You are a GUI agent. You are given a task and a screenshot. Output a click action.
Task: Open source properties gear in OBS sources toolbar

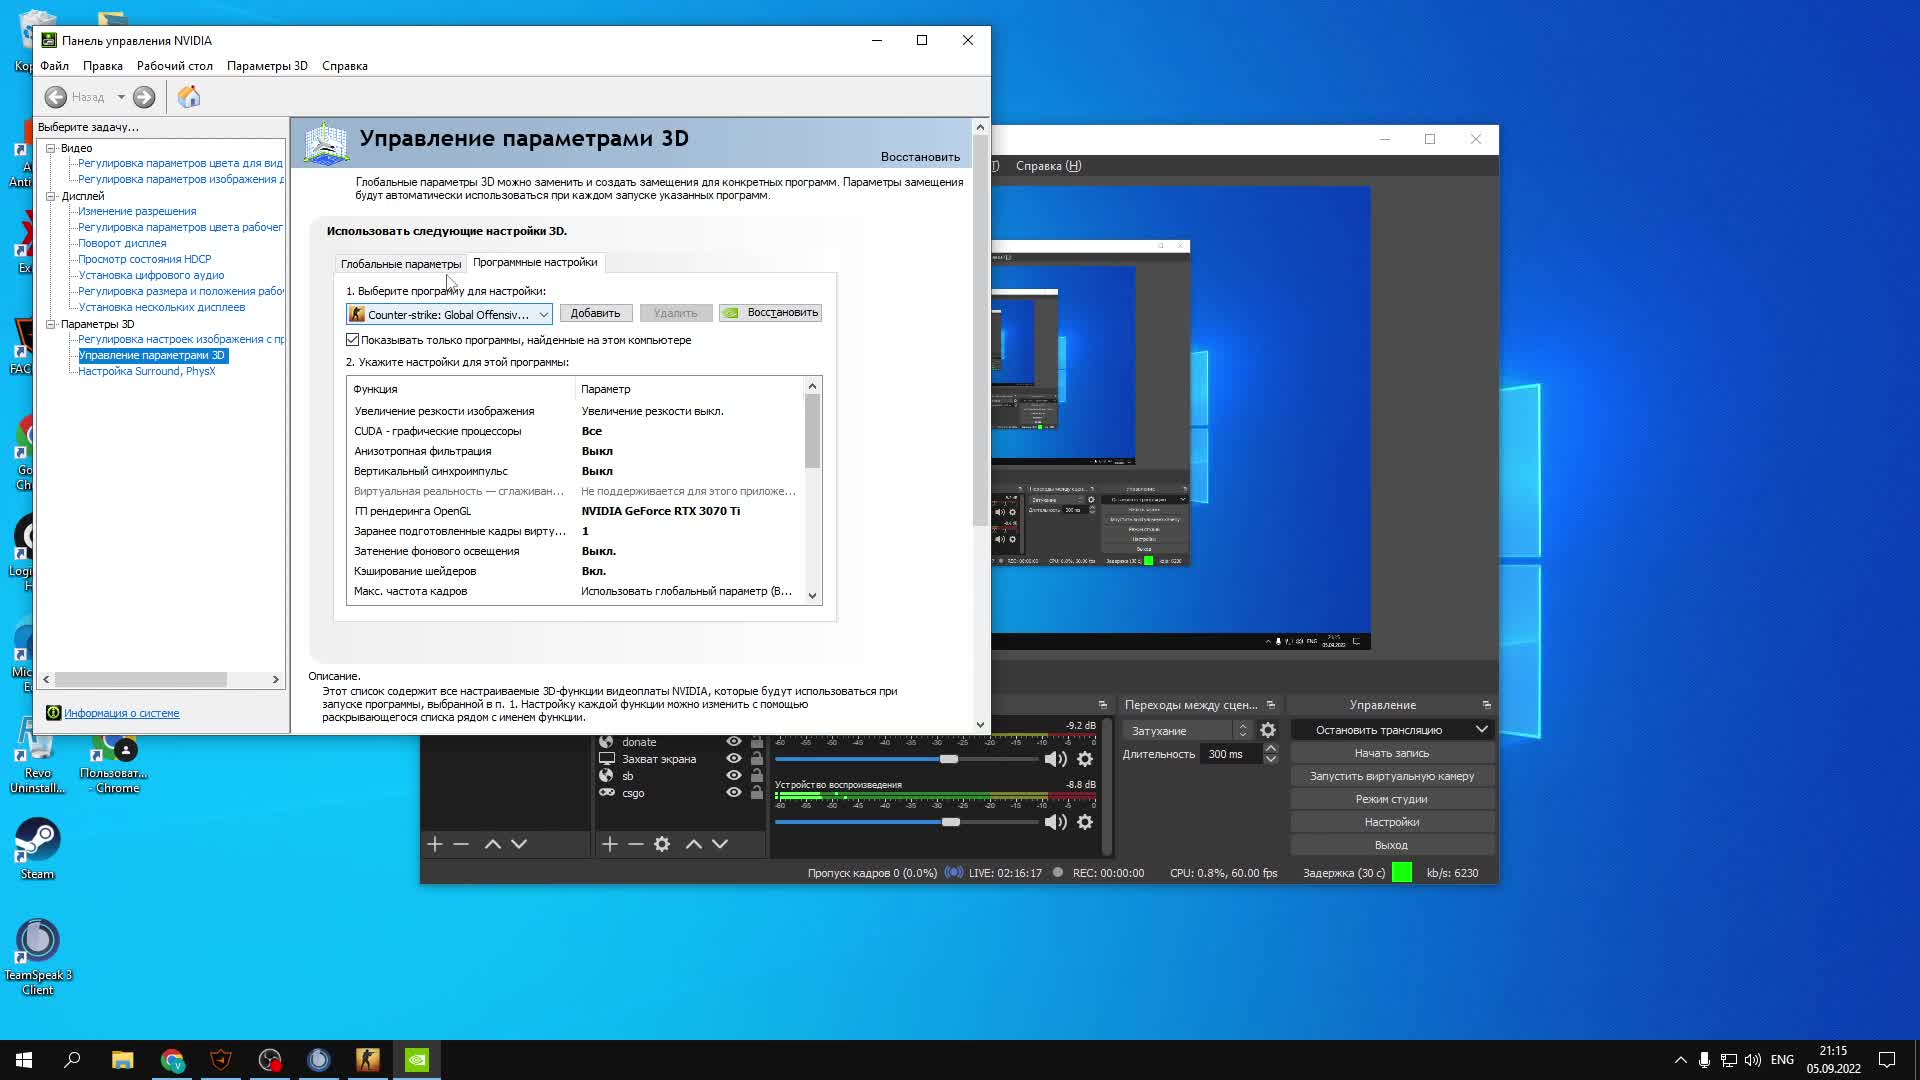[662, 844]
